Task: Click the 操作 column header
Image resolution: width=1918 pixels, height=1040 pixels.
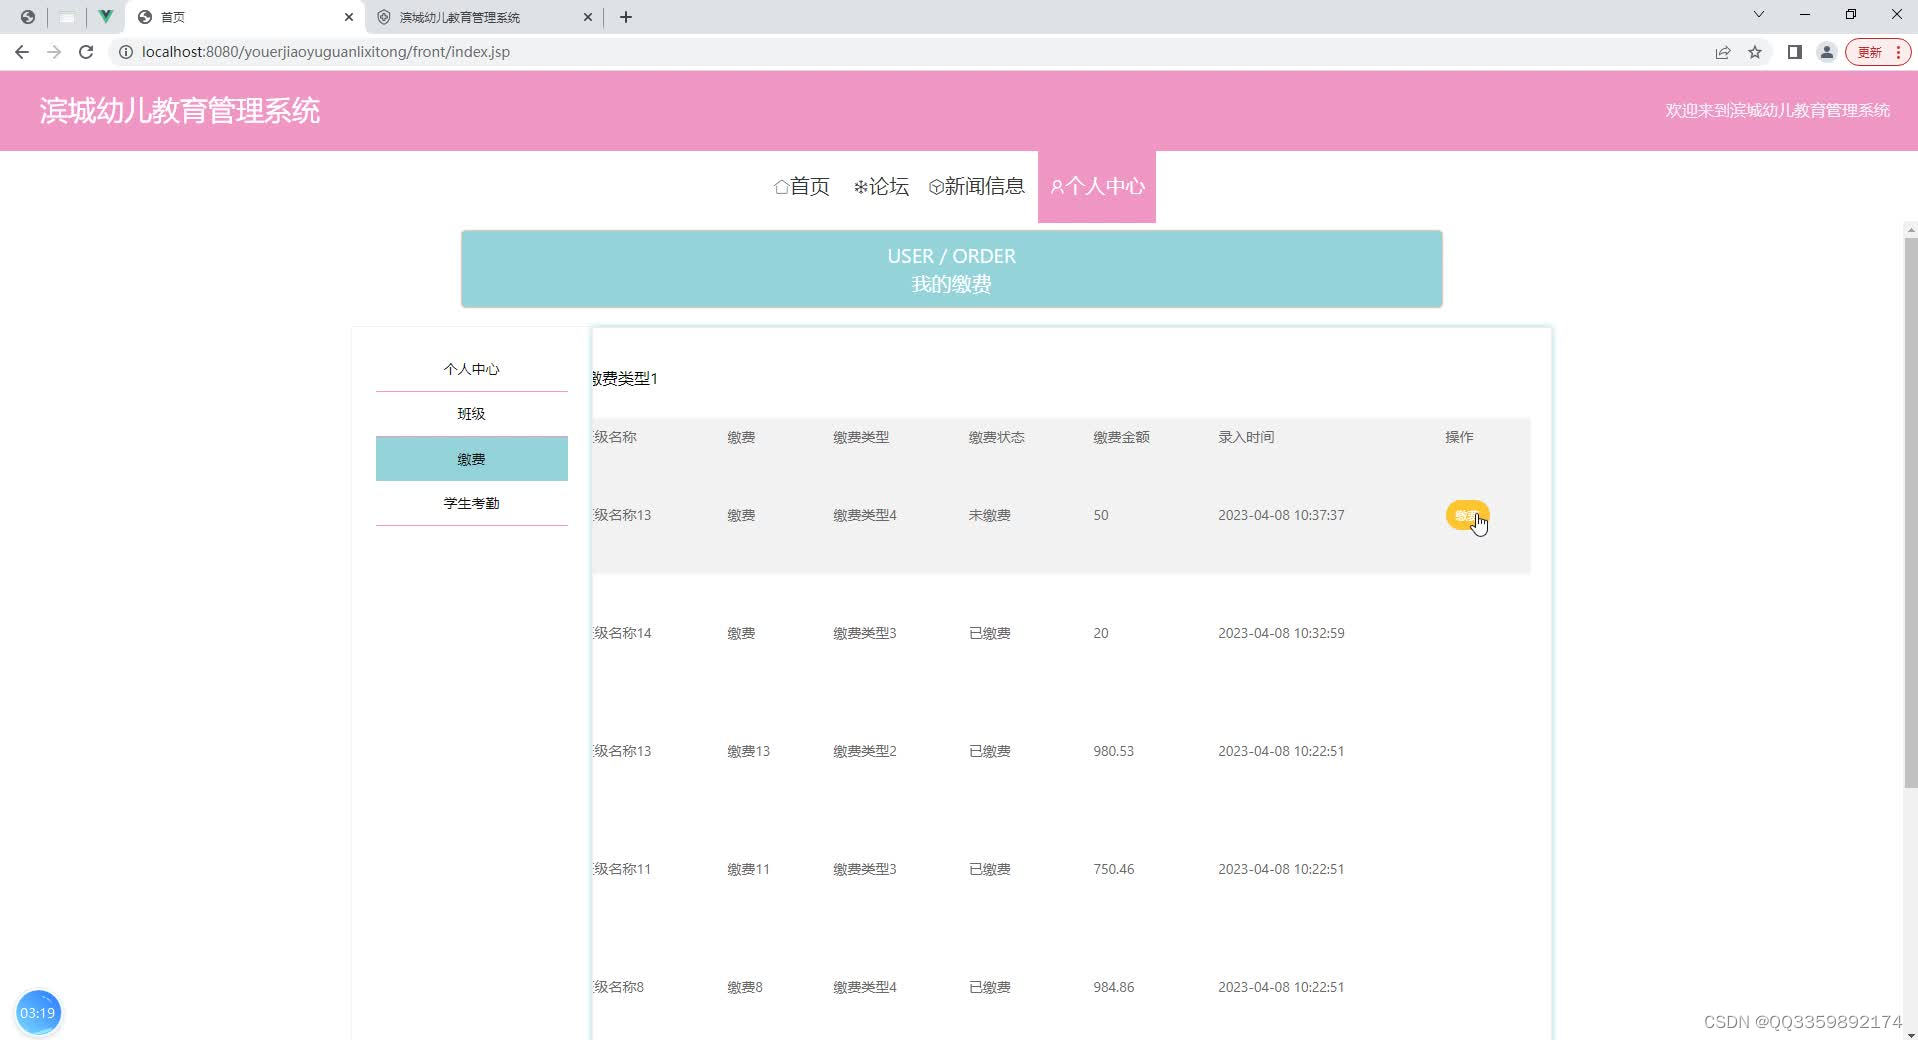Action: click(x=1459, y=437)
